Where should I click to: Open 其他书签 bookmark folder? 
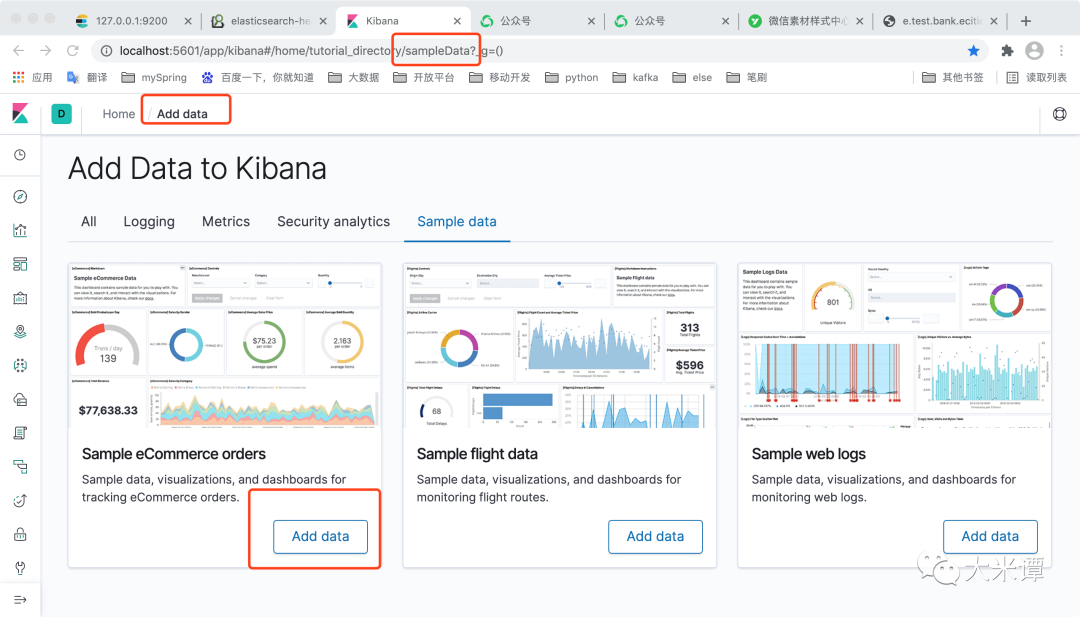coord(953,77)
